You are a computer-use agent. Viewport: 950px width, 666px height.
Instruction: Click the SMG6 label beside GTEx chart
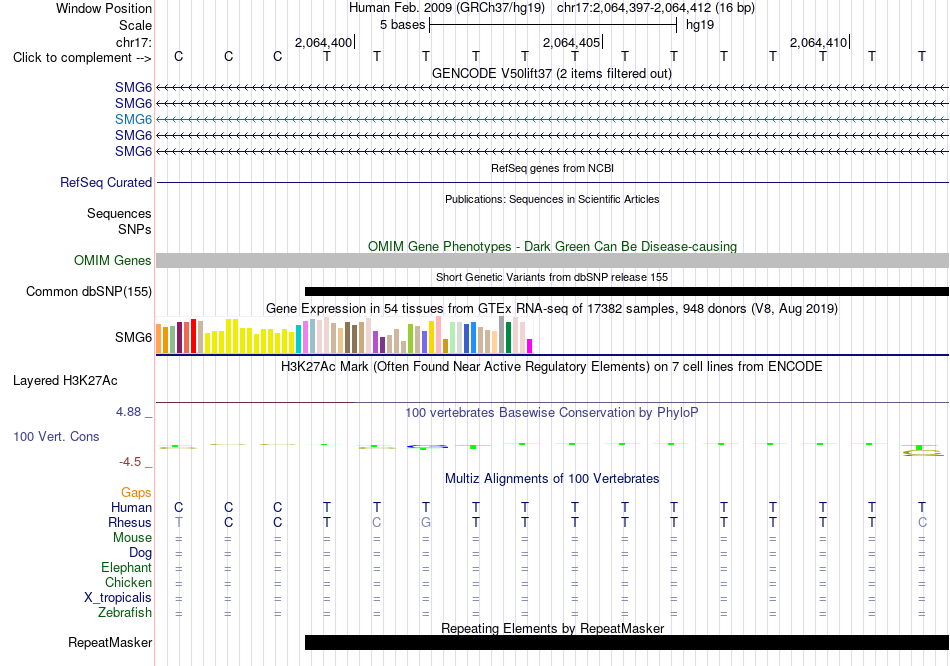click(133, 338)
